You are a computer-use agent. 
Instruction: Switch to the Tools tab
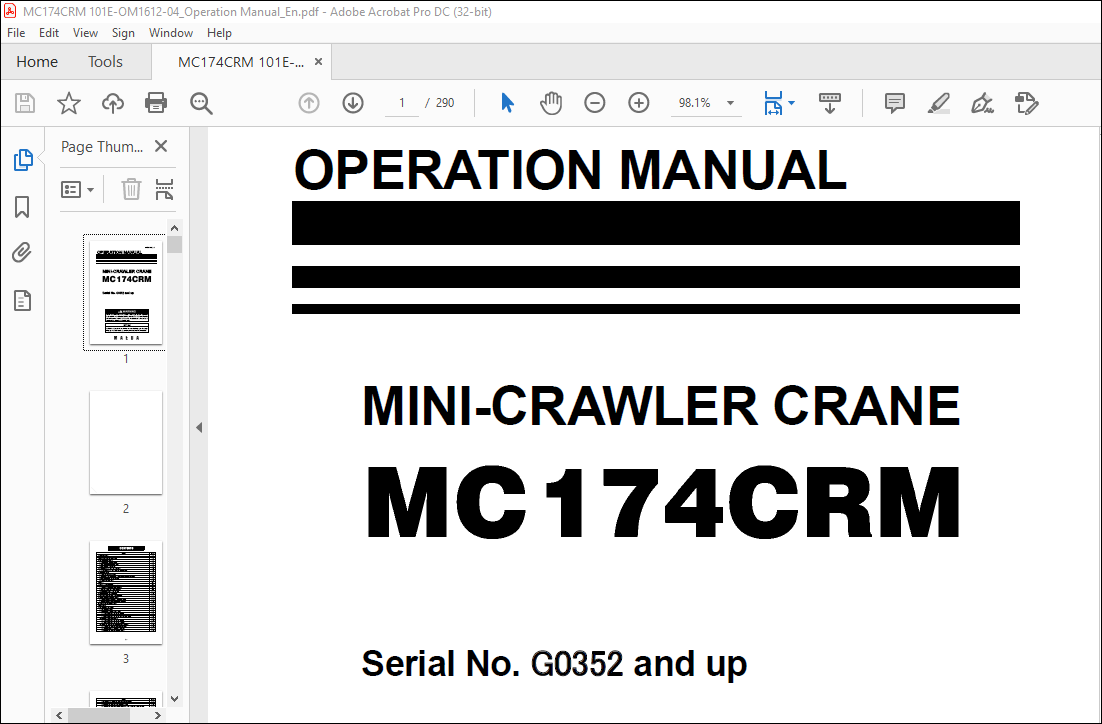pyautogui.click(x=105, y=62)
